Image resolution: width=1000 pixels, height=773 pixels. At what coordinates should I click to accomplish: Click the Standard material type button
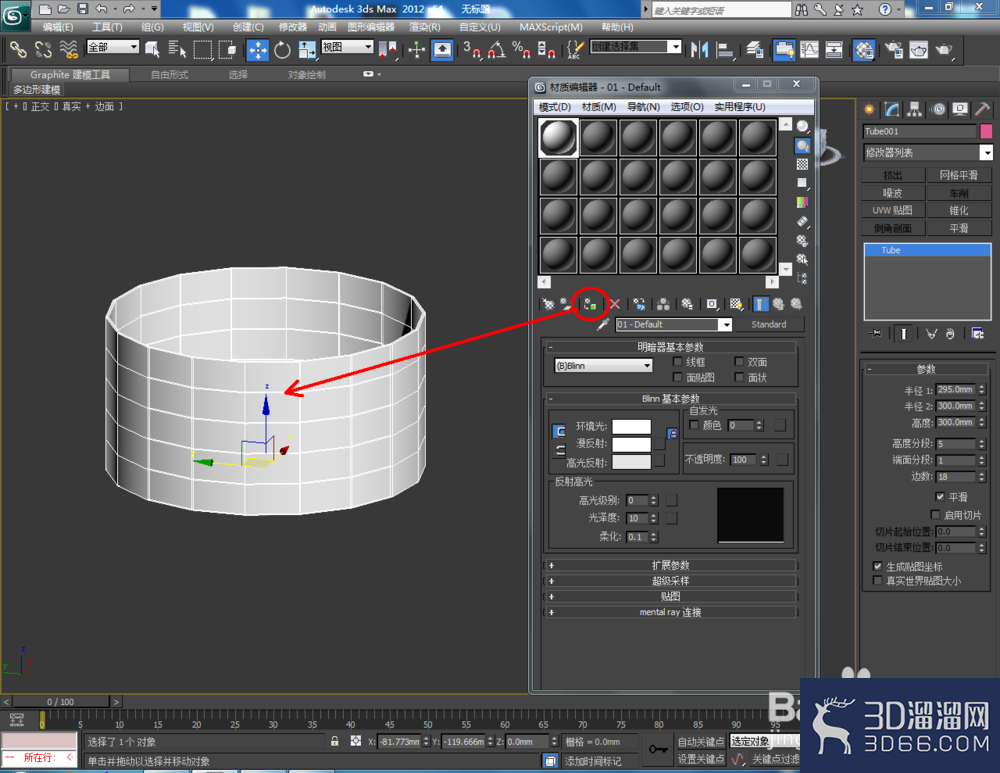tap(768, 325)
